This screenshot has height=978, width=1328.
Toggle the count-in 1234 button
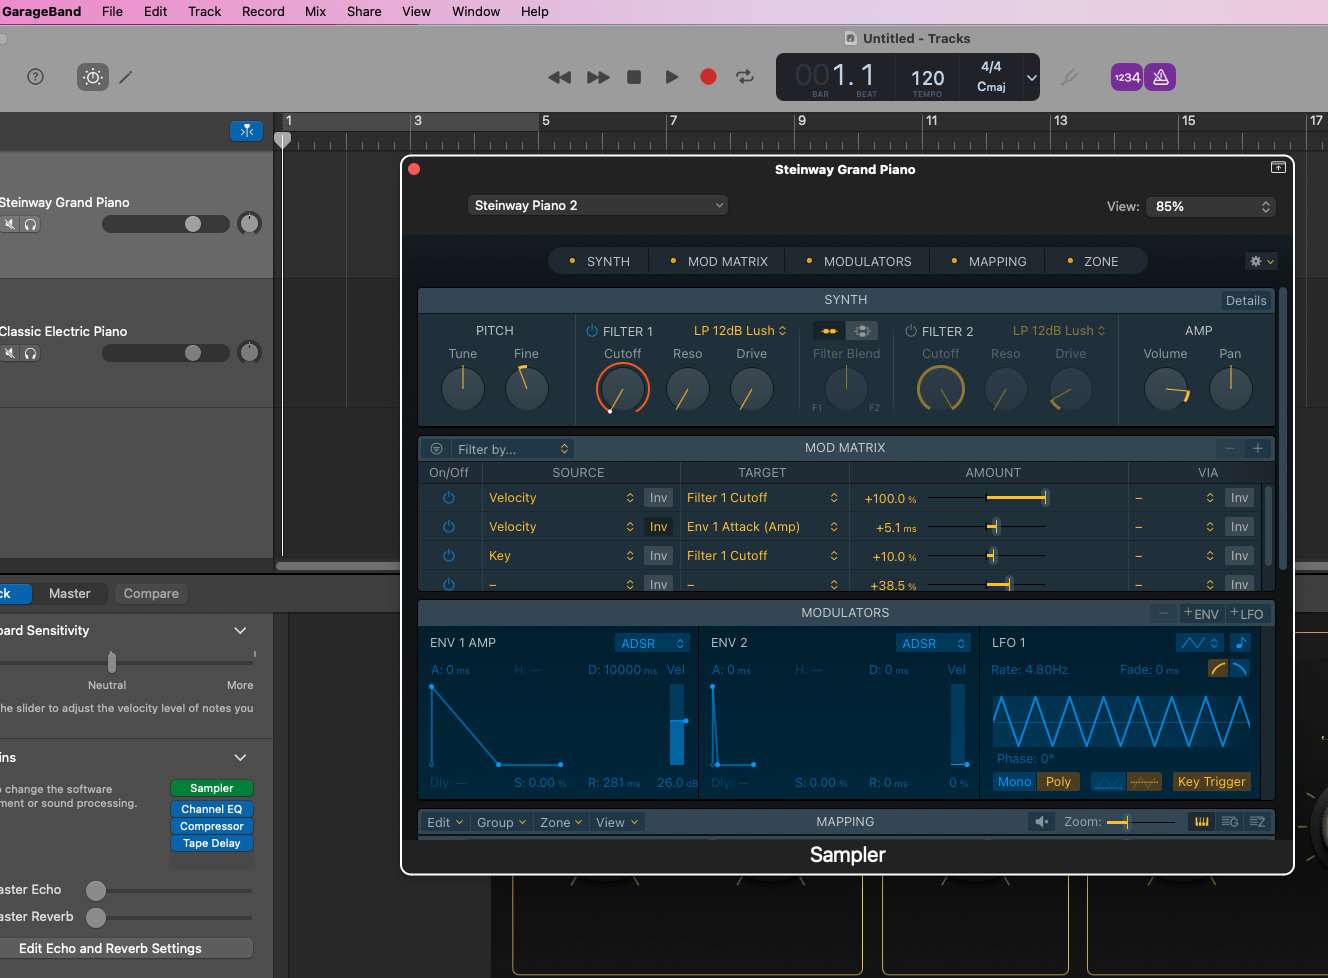coord(1127,77)
